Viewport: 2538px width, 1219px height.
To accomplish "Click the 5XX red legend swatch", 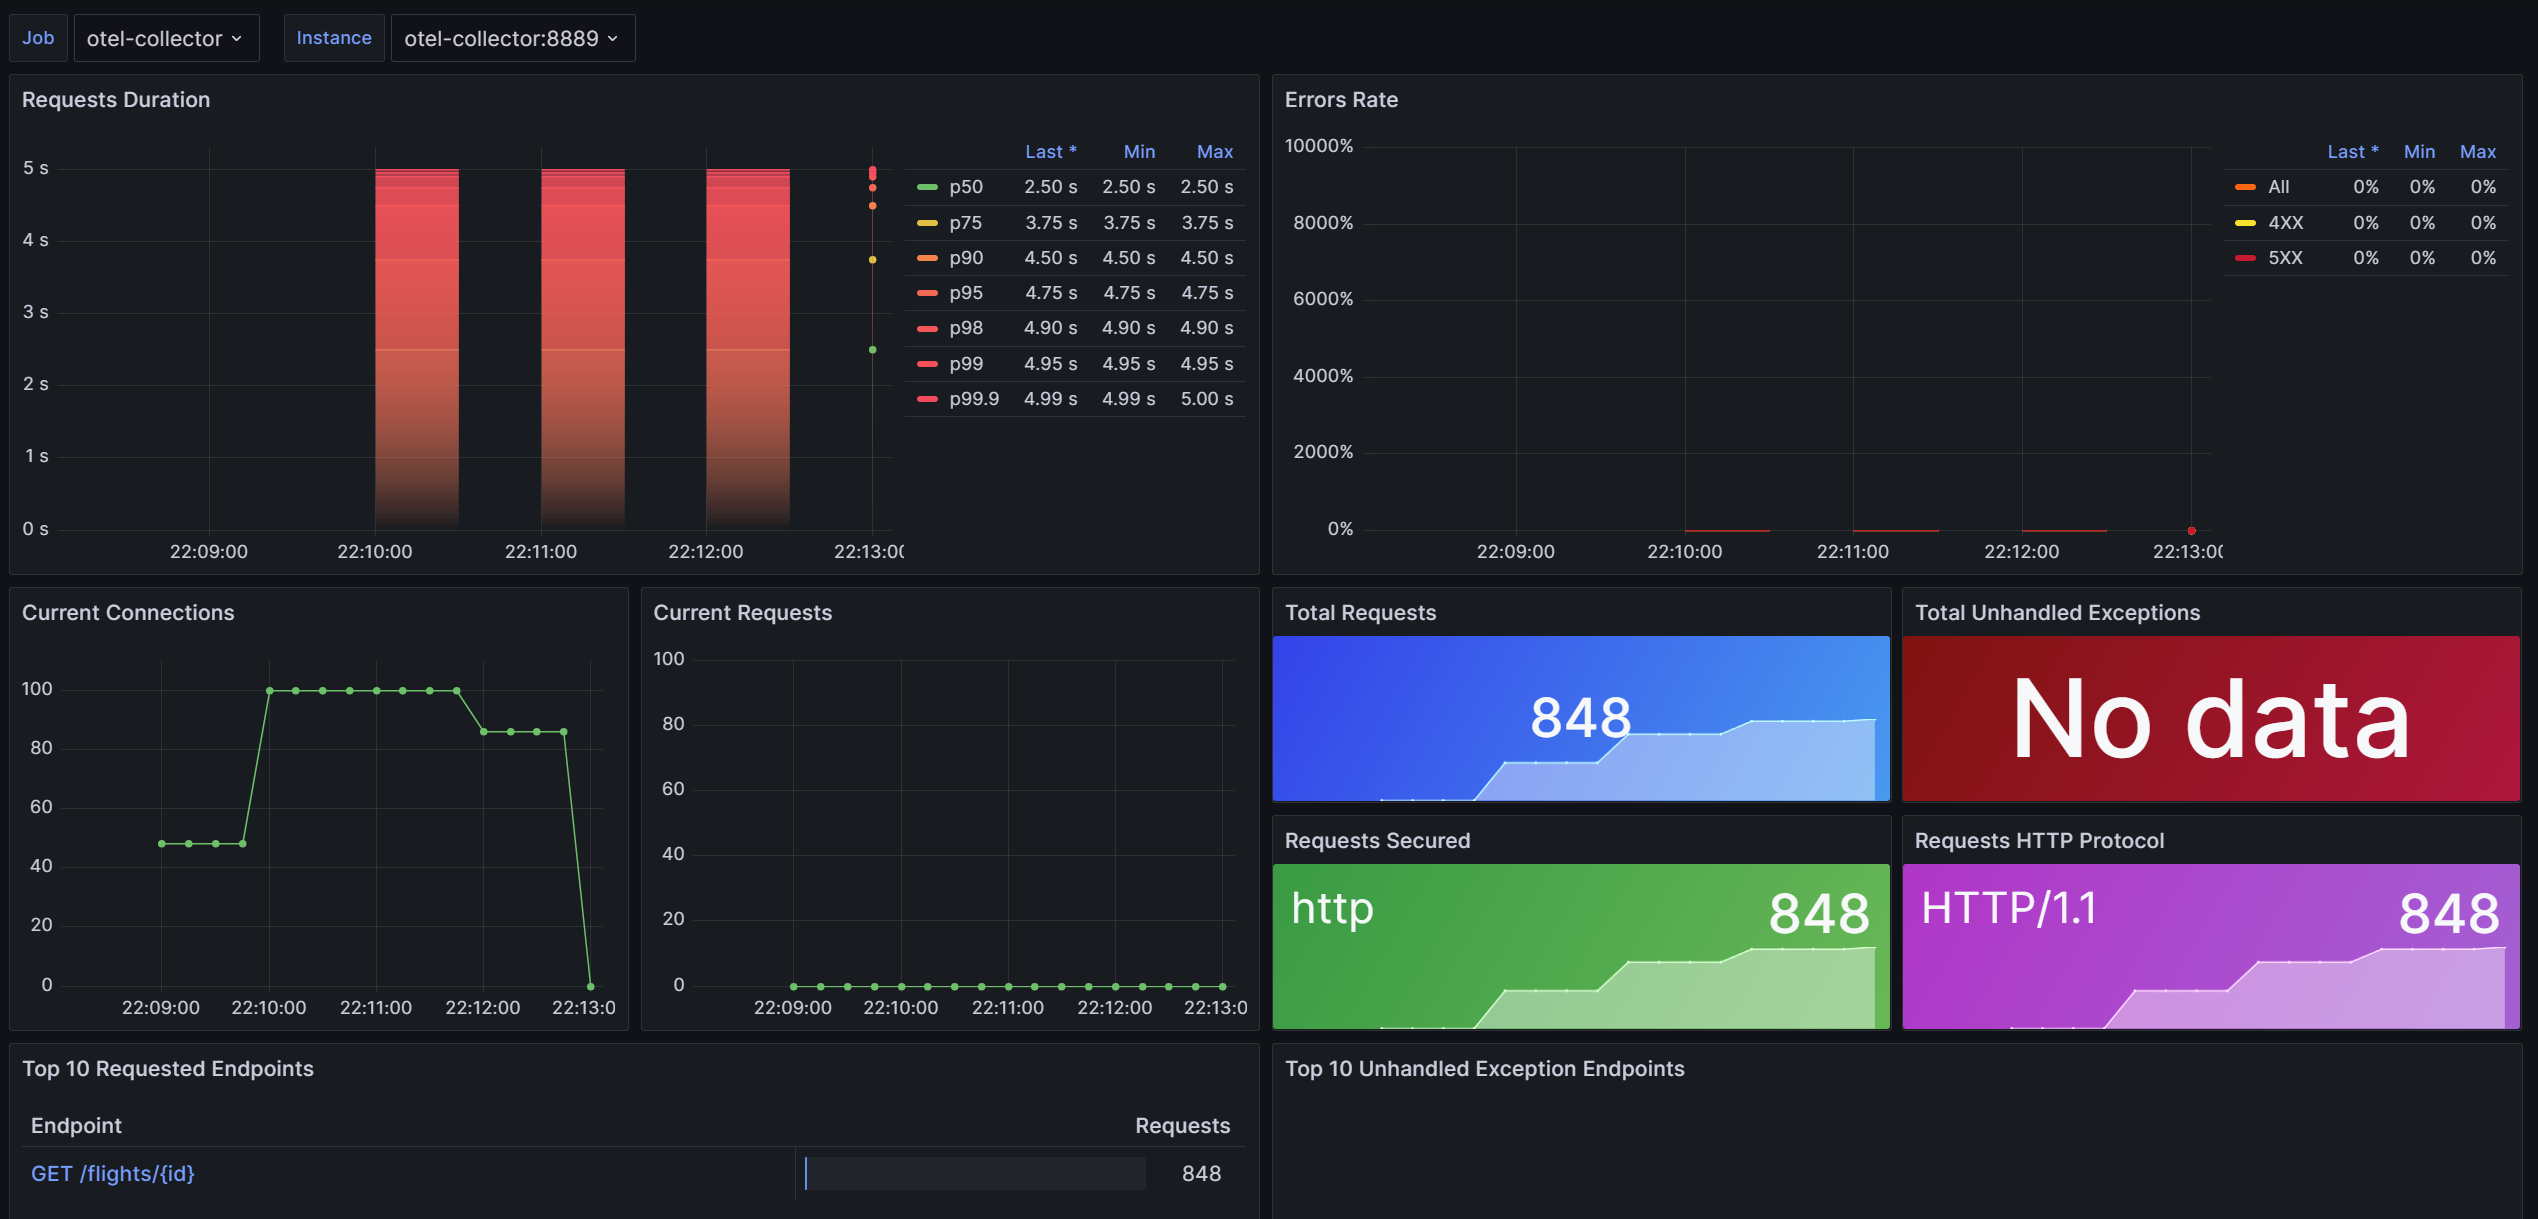I will coord(2246,258).
